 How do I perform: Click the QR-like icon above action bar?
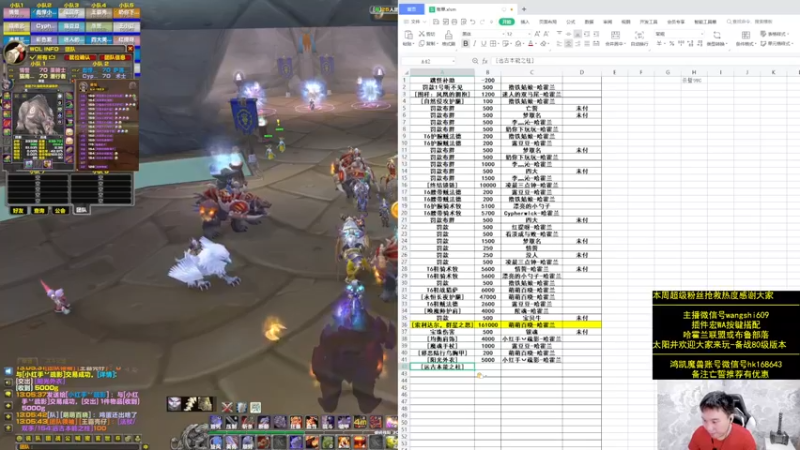pos(255,407)
